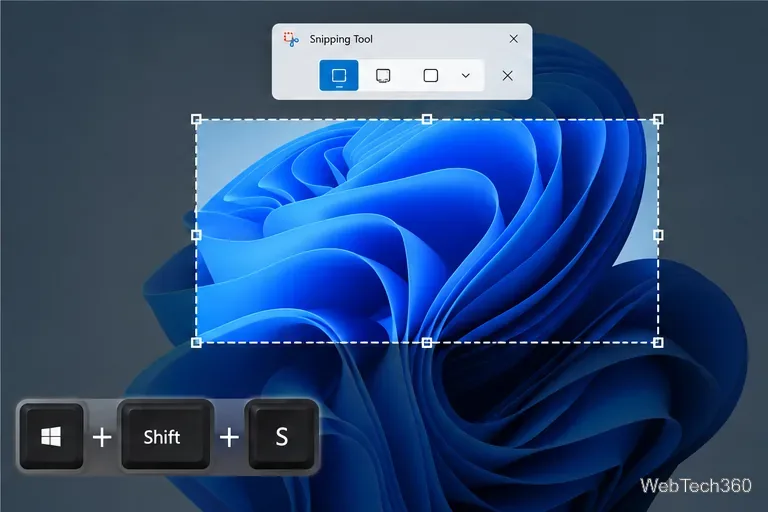Image resolution: width=768 pixels, height=512 pixels.
Task: Expand the snip mode dropdown chevron
Action: [465, 75]
